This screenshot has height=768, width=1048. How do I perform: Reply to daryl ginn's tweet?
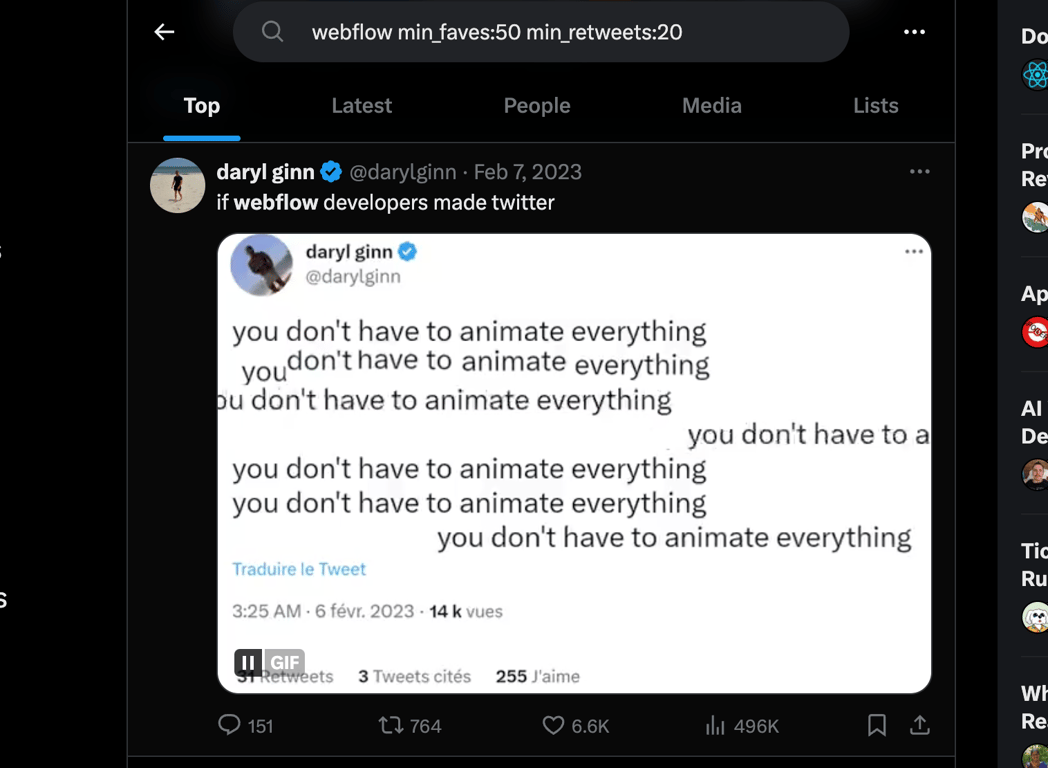(x=230, y=725)
